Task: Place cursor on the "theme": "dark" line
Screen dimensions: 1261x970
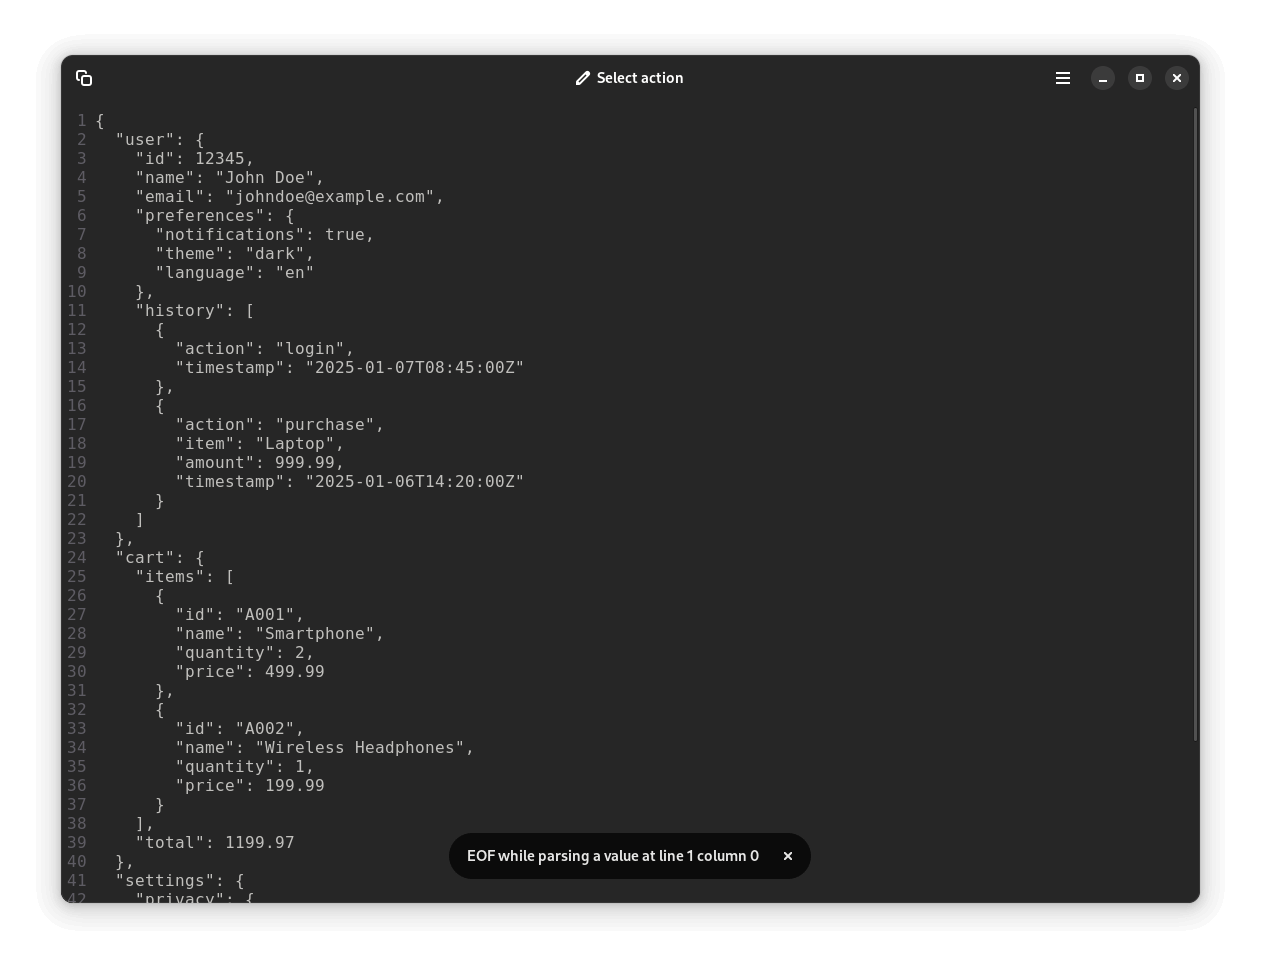Action: [x=234, y=254]
